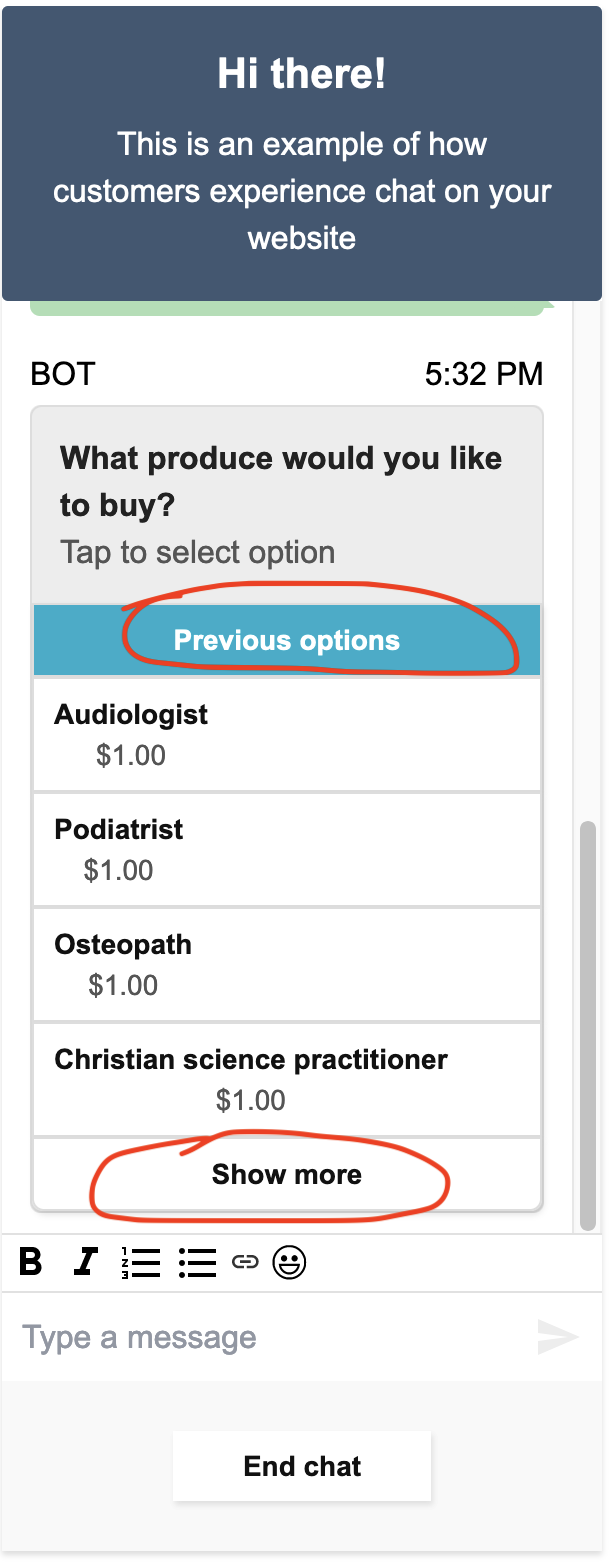Toggle italic text formatting
Screen dimensions: 616x1562
pyautogui.click(x=85, y=1263)
